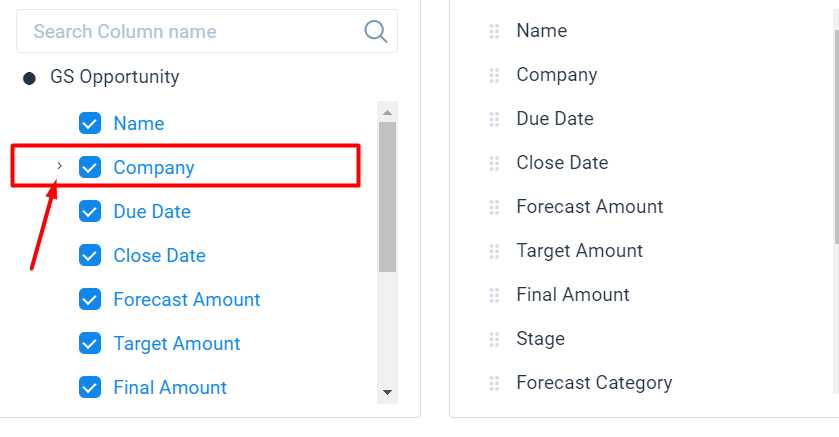Expand the Company lookup chevron

click(x=59, y=166)
